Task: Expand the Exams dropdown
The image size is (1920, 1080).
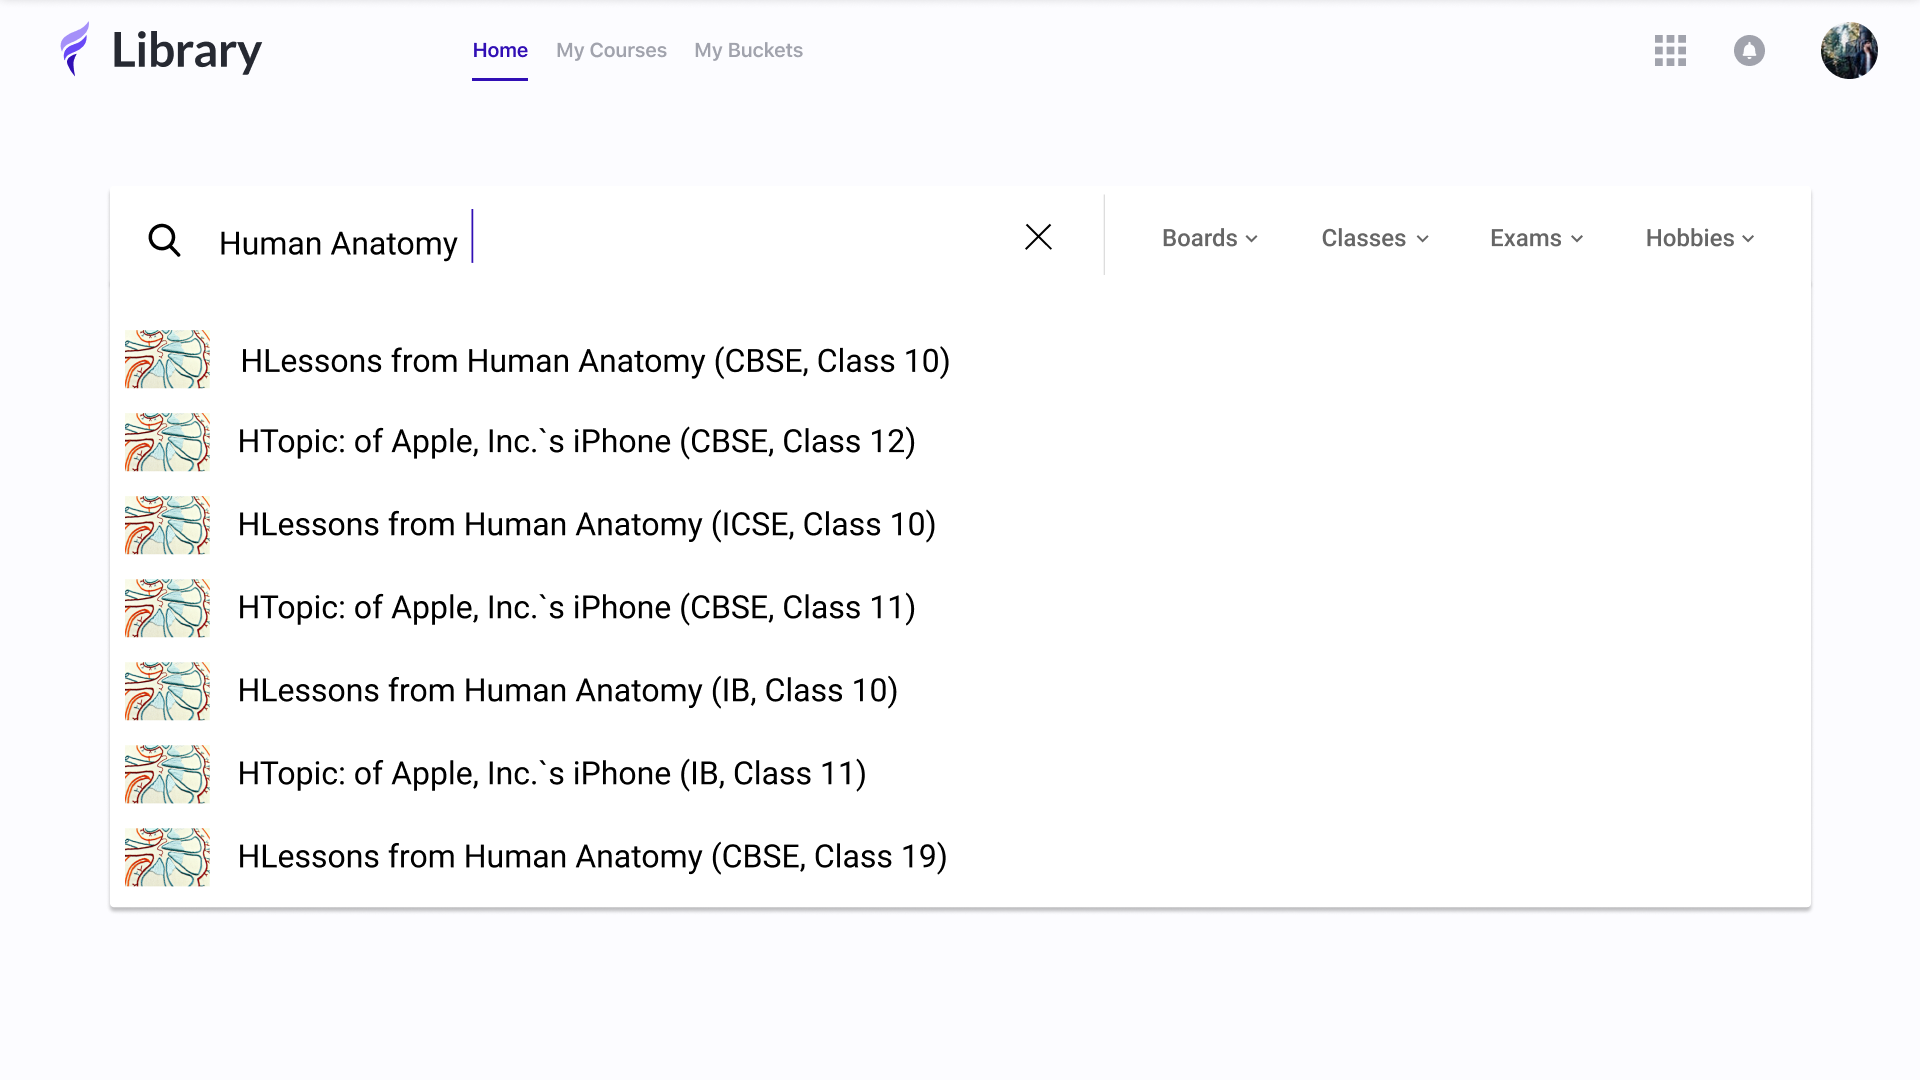Action: click(1536, 238)
